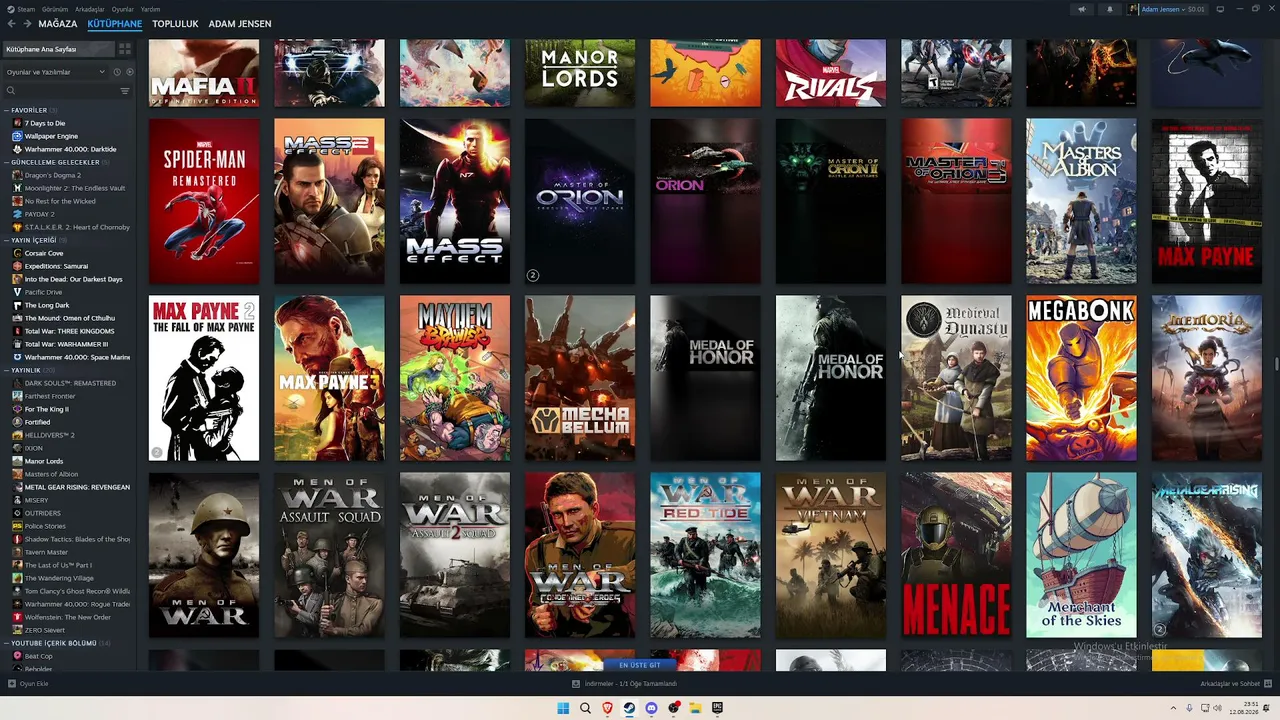Image resolution: width=1280 pixels, height=720 pixels.
Task: Switch to the MAĞAZA tab
Action: 58,23
